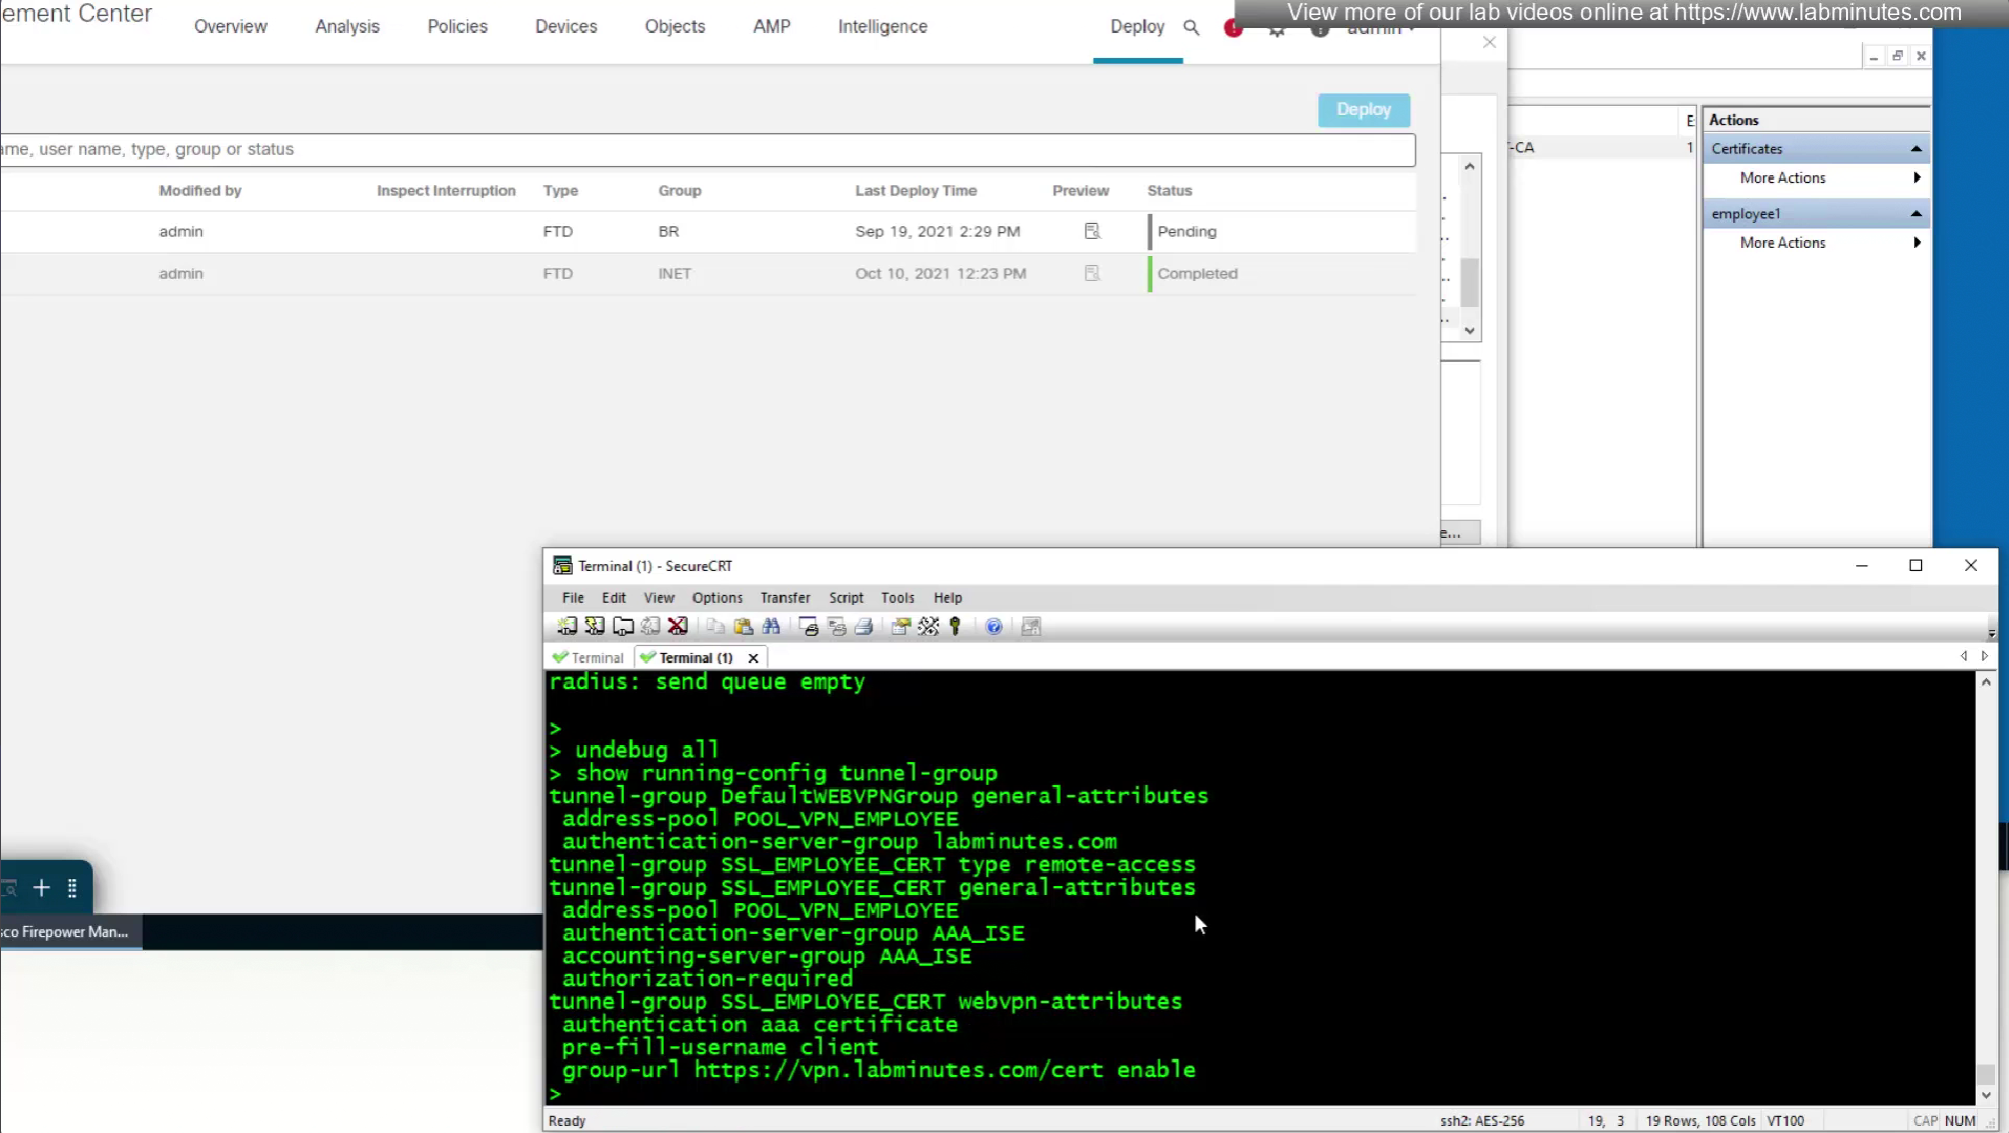Collapse the employee1 actions section
Viewport: 2009px width, 1133px height.
point(1915,213)
